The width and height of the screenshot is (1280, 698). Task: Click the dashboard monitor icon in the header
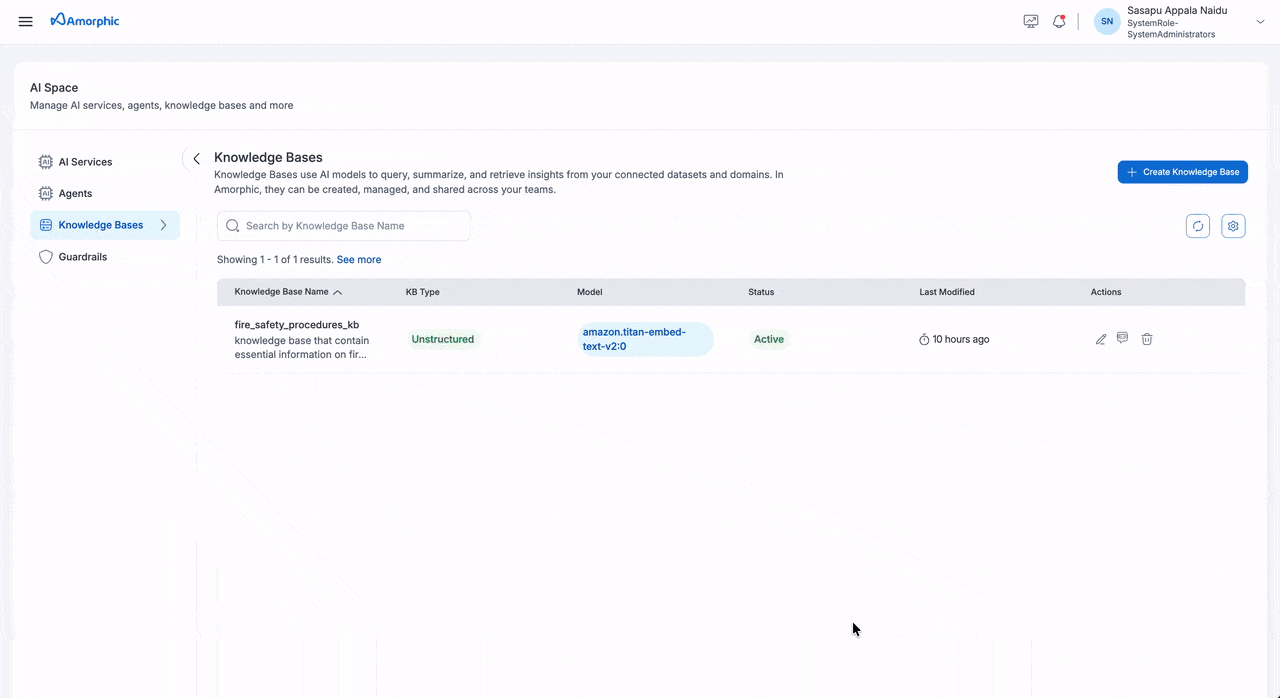1030,21
